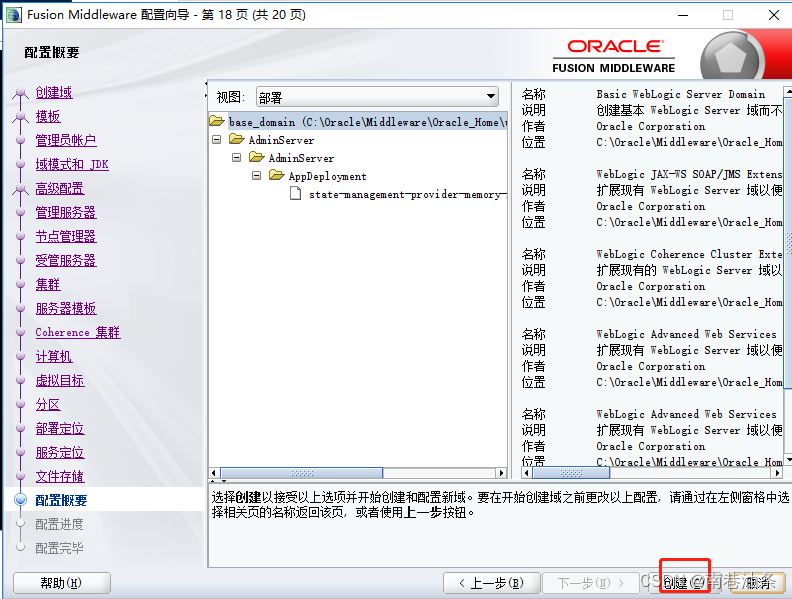This screenshot has width=792, height=599.
Task: Open the 高级配置 step
Action: tap(60, 188)
